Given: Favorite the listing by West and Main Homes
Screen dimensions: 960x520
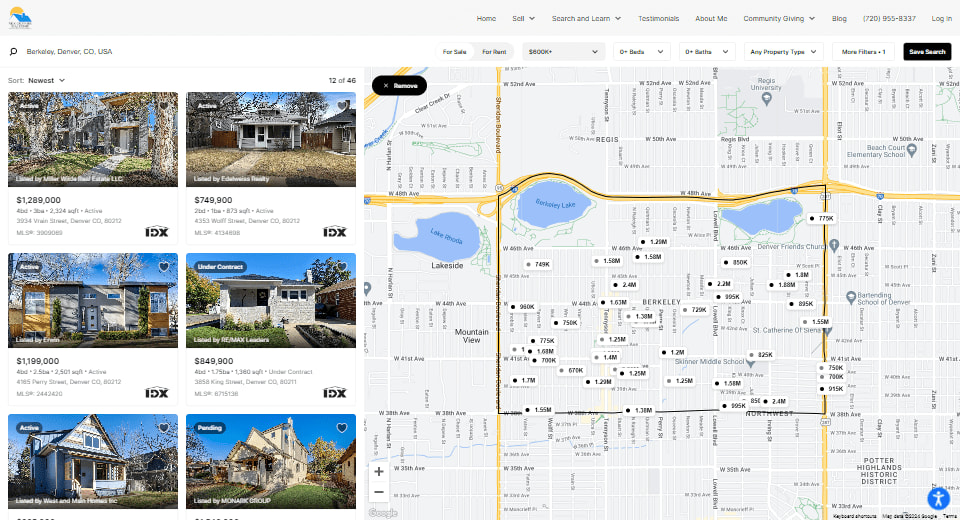Looking at the screenshot, I should pos(163,428).
